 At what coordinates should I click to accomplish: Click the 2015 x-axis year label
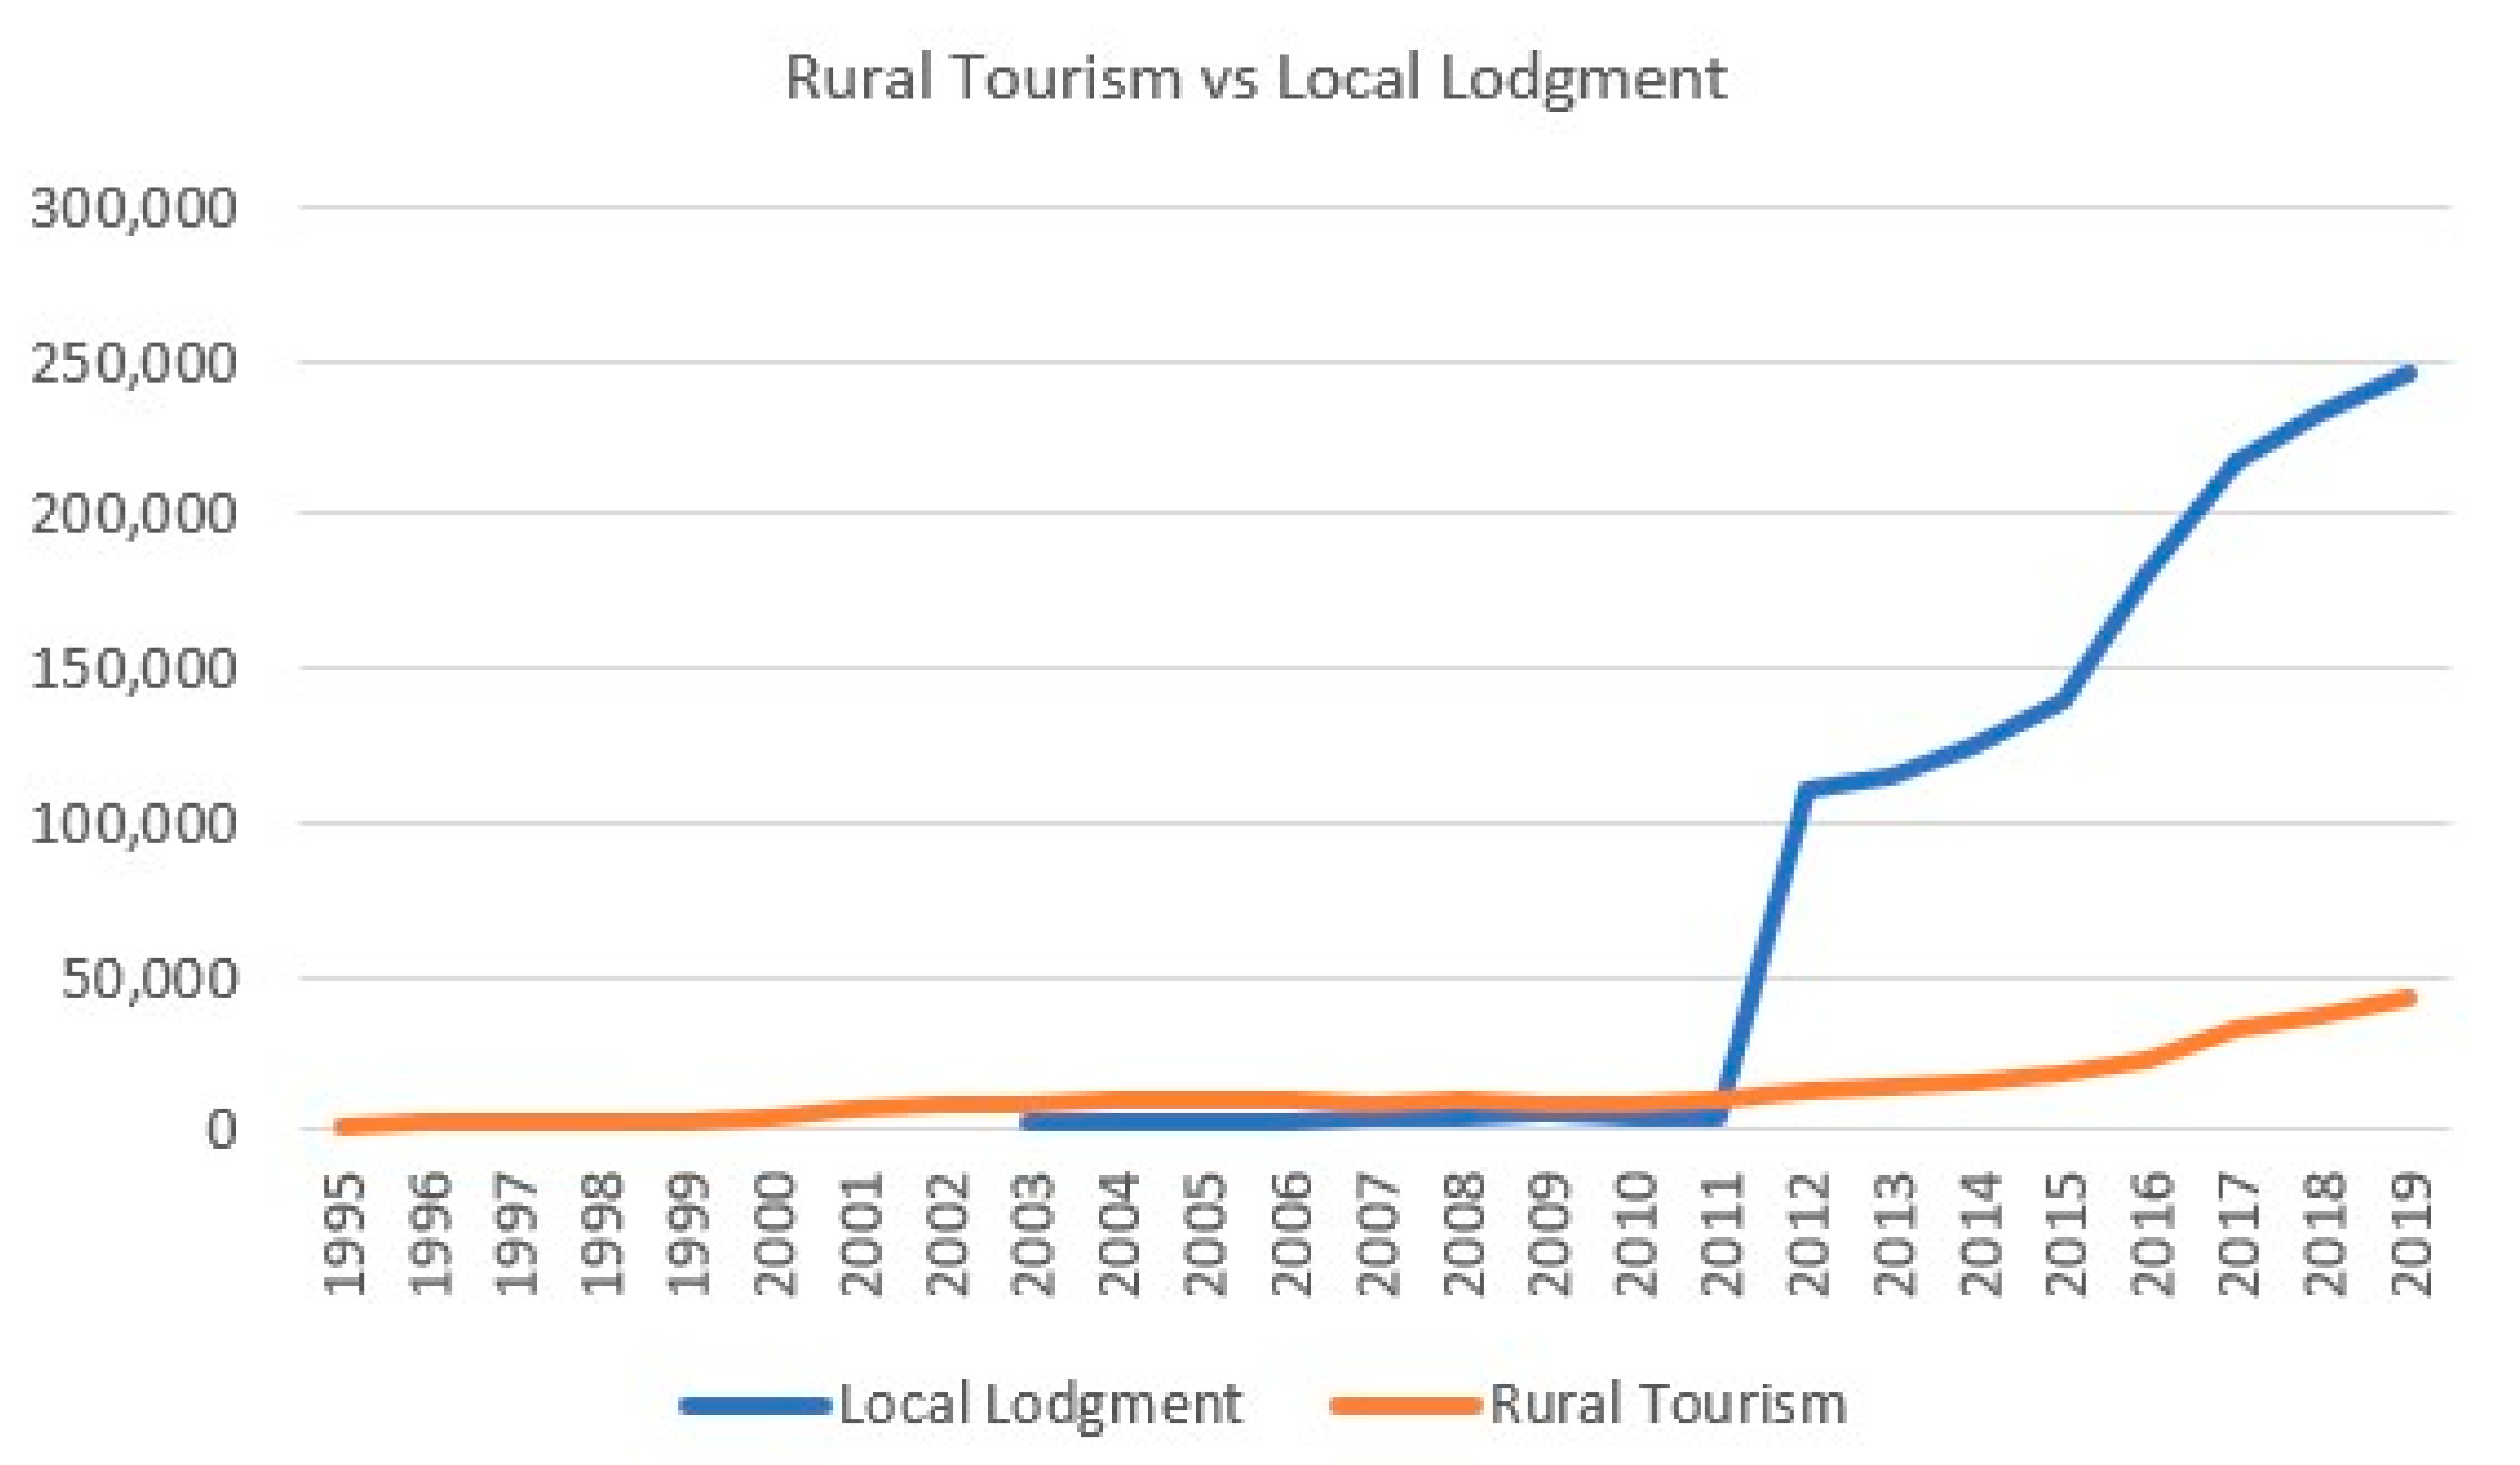click(2066, 1234)
